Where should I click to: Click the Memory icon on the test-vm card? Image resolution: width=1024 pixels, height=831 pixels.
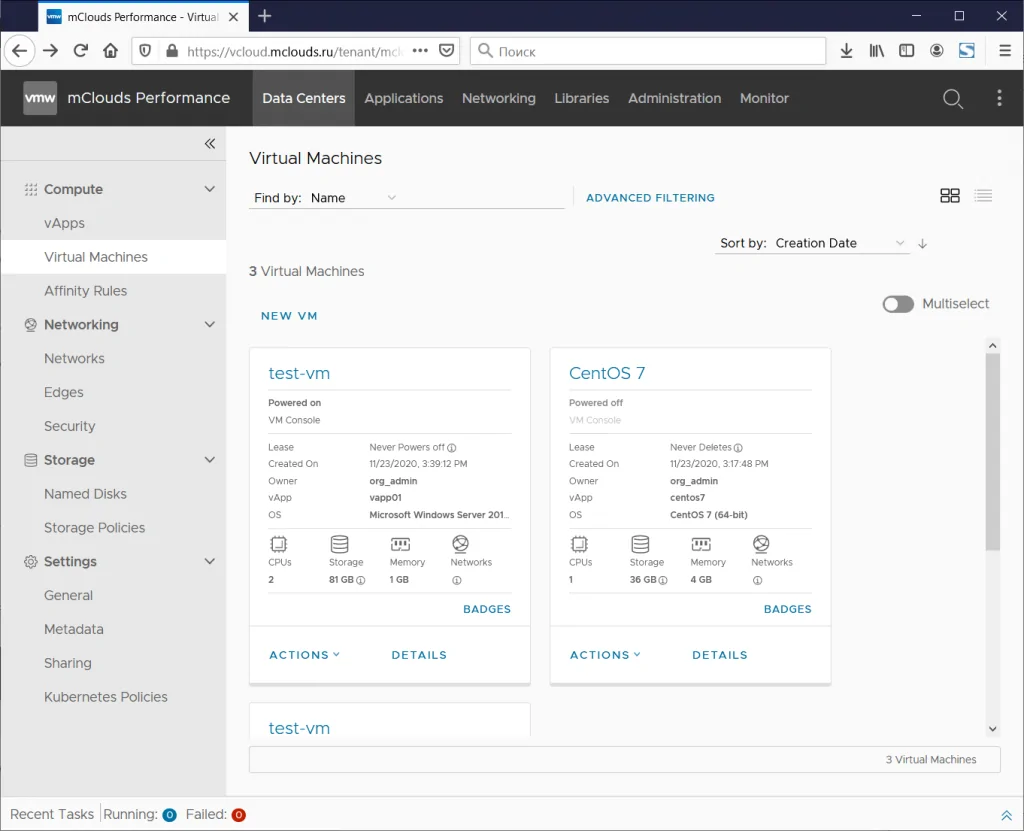(x=400, y=544)
